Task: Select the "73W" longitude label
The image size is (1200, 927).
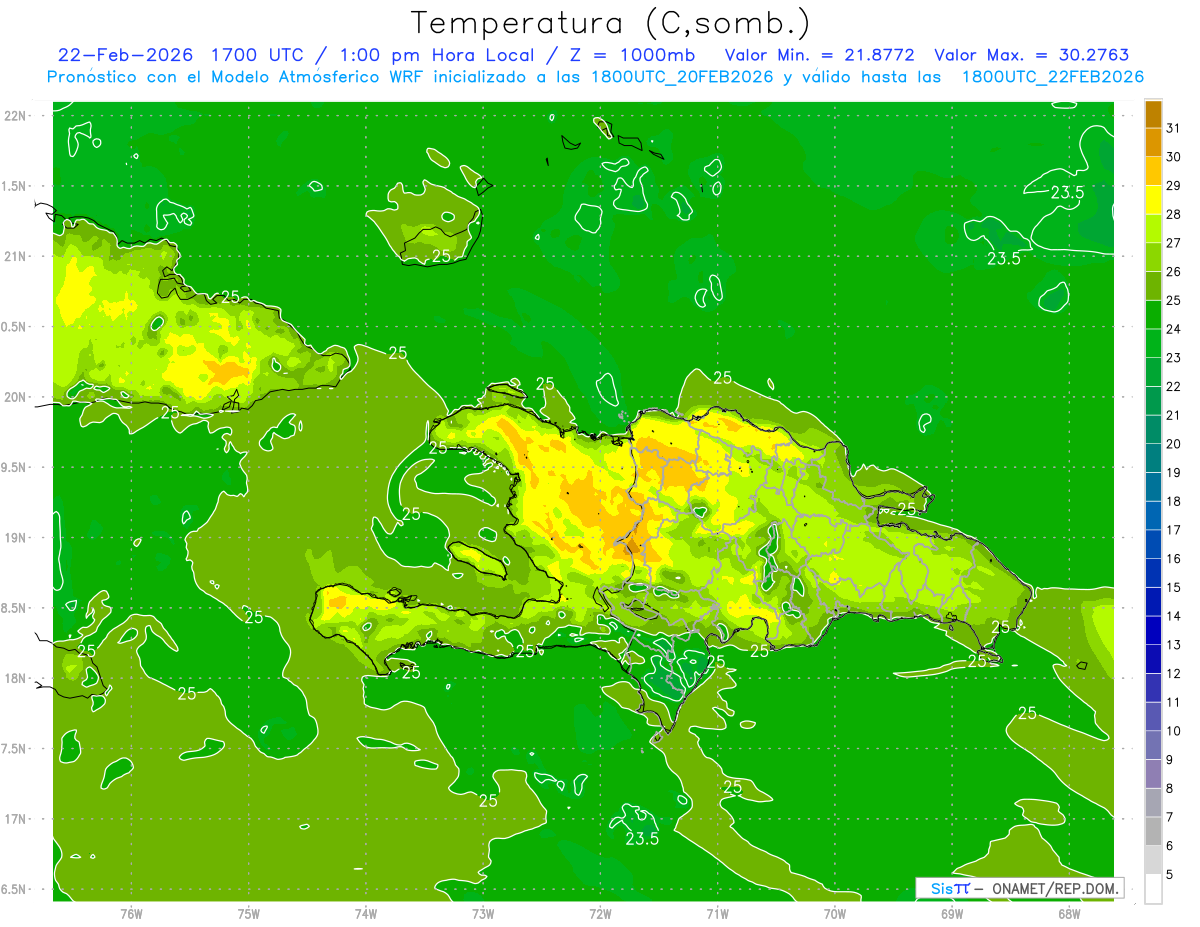Action: 483,914
